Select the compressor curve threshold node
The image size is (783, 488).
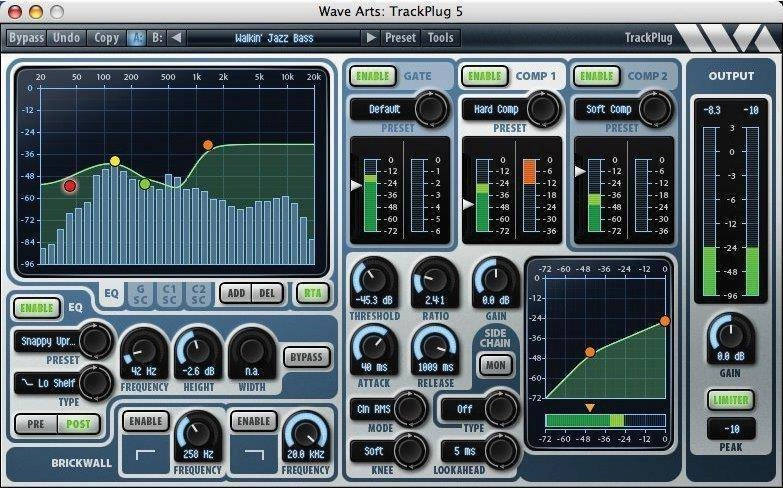click(x=590, y=352)
